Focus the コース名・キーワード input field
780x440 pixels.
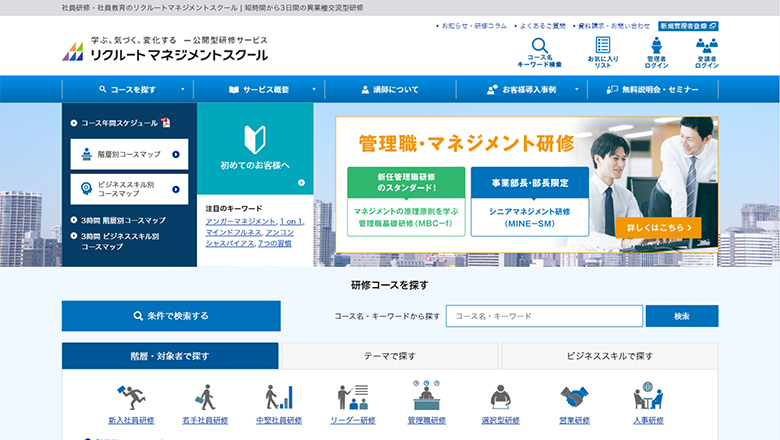click(x=544, y=316)
